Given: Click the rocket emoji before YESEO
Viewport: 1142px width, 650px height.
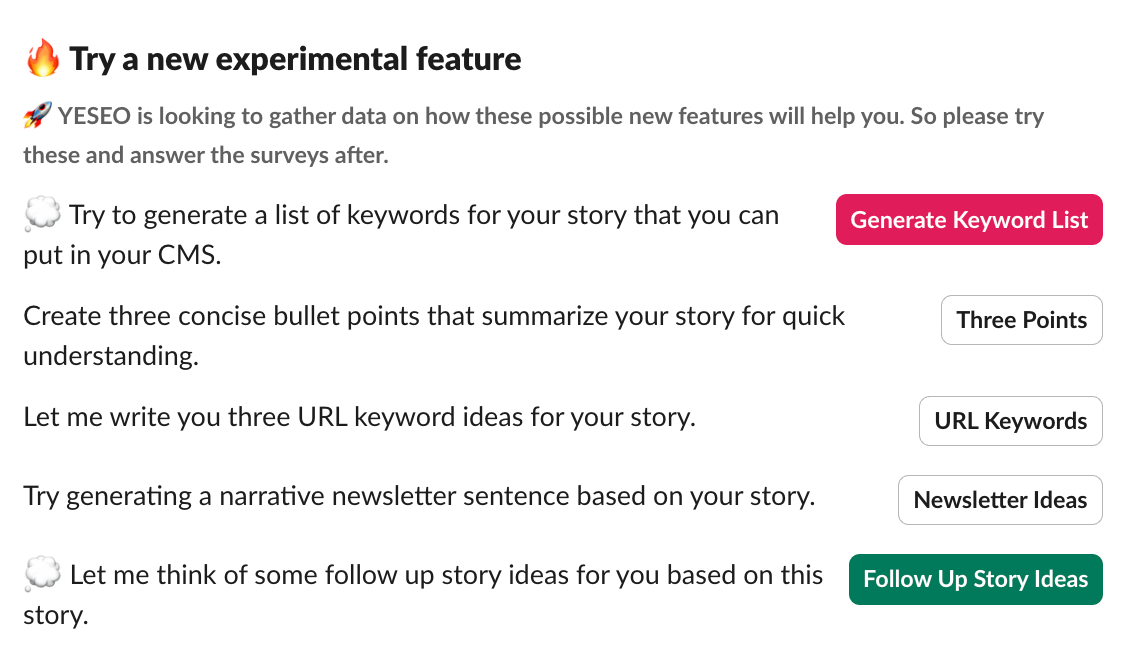Looking at the screenshot, I should click(37, 115).
